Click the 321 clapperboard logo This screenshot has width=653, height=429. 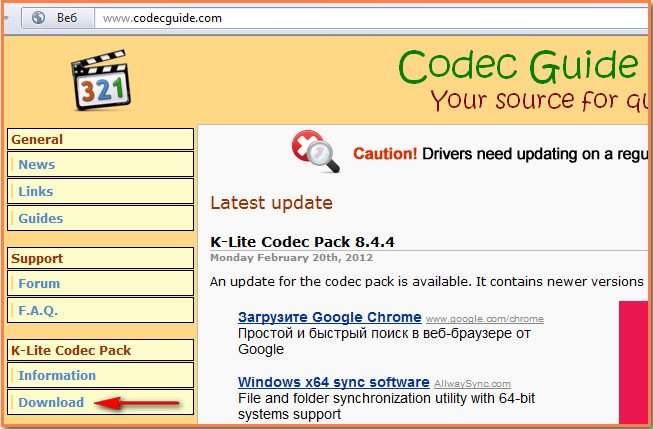coord(101,80)
